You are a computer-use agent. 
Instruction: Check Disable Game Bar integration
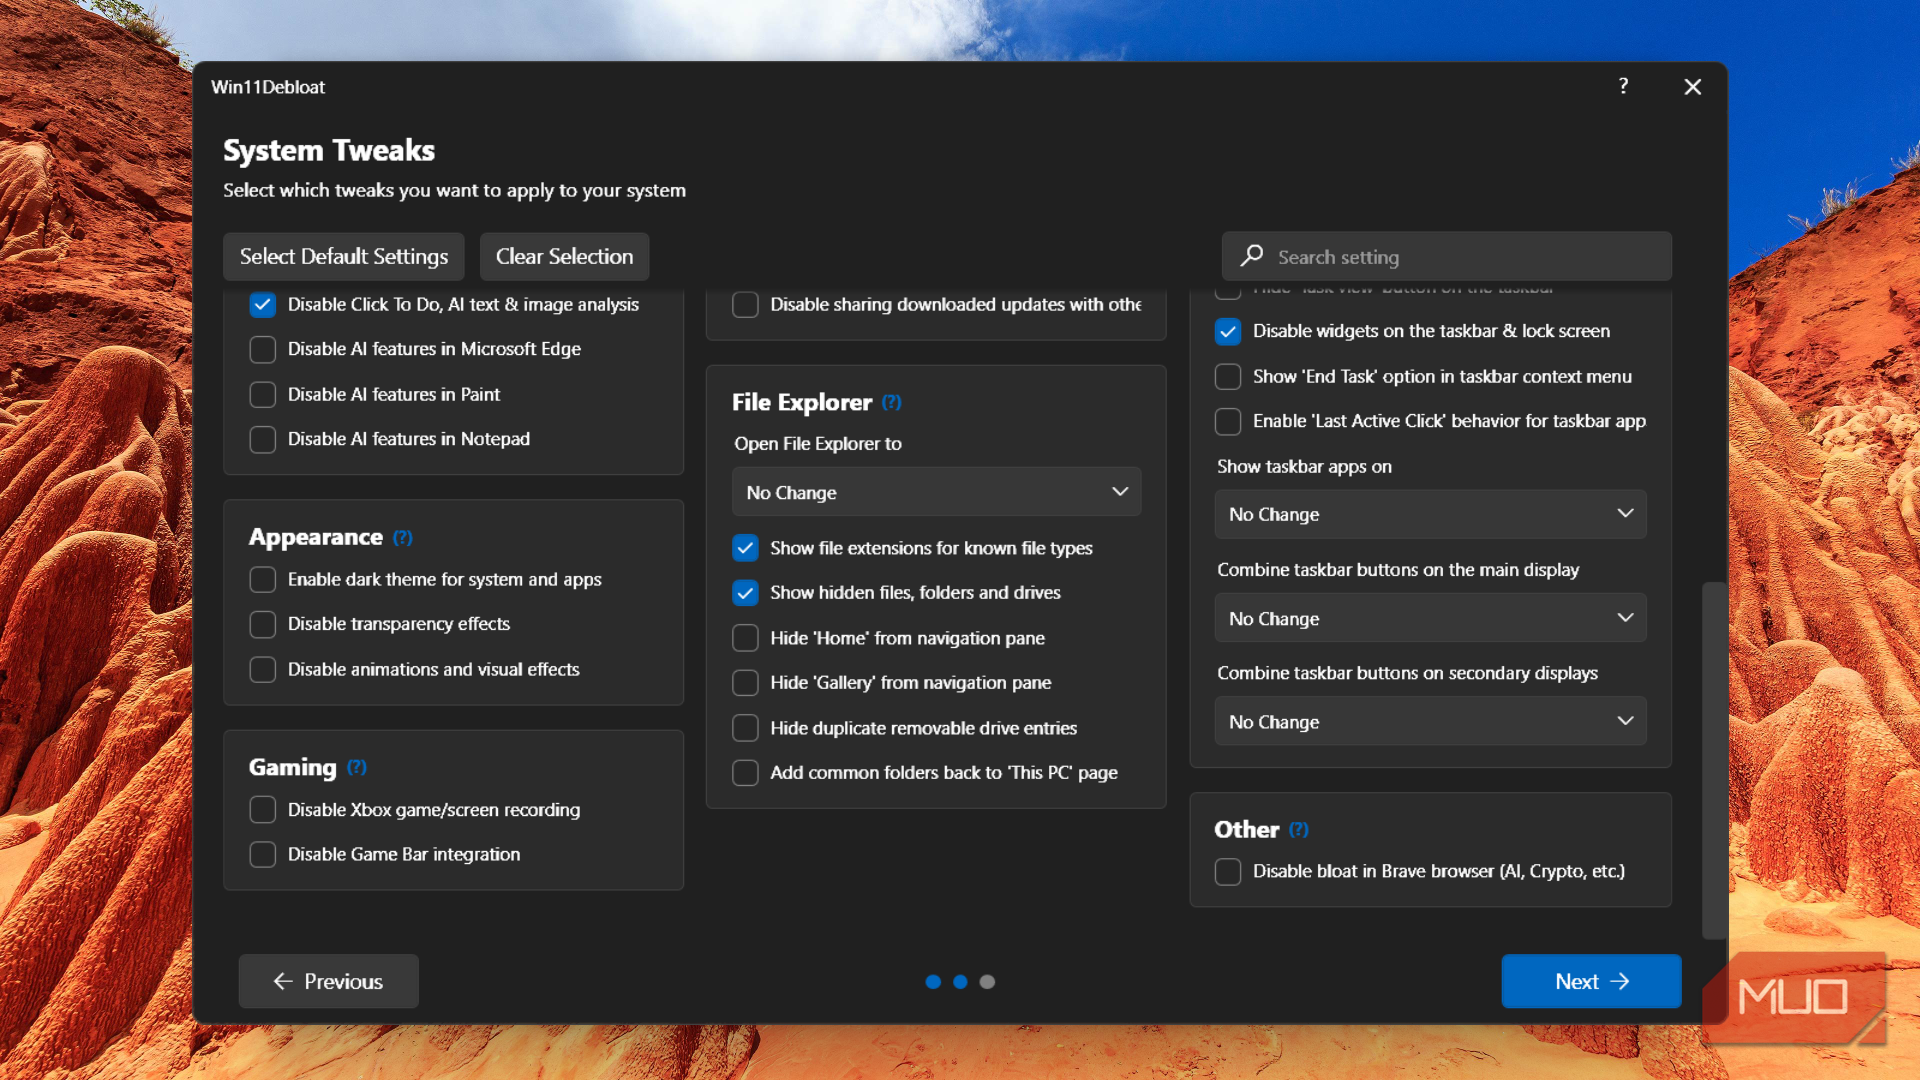[262, 855]
